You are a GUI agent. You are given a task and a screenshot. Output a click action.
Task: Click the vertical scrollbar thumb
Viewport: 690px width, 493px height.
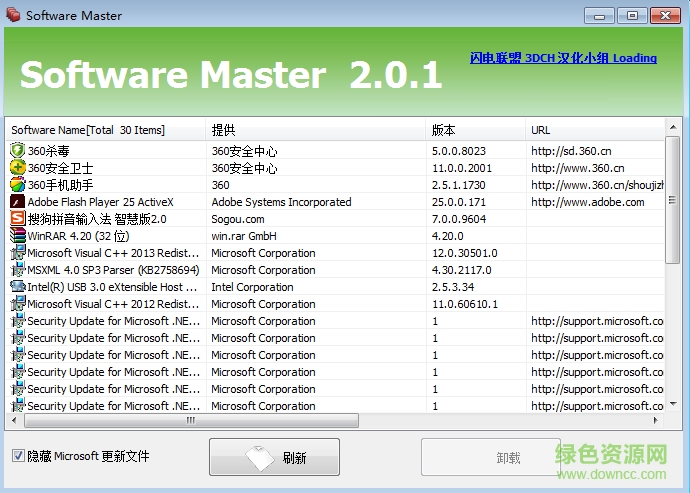pos(672,200)
